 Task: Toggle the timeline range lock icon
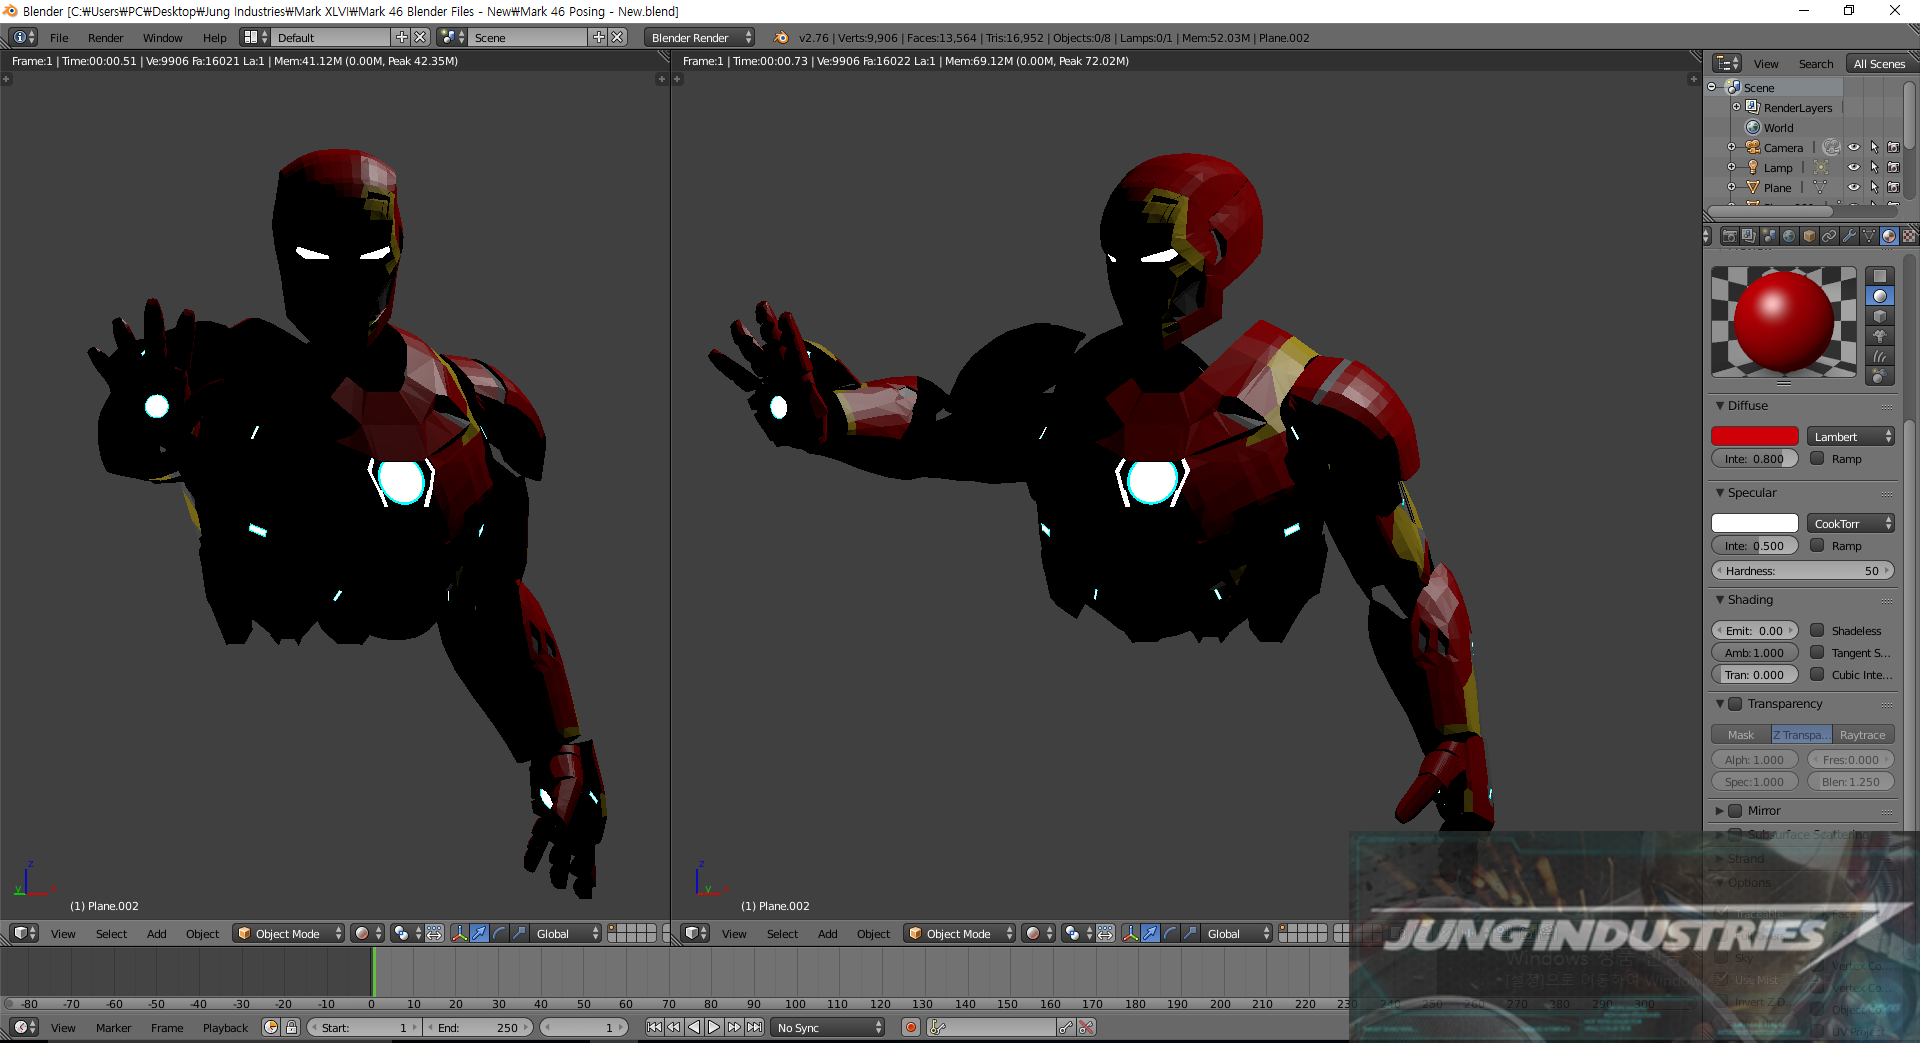tap(291, 1027)
